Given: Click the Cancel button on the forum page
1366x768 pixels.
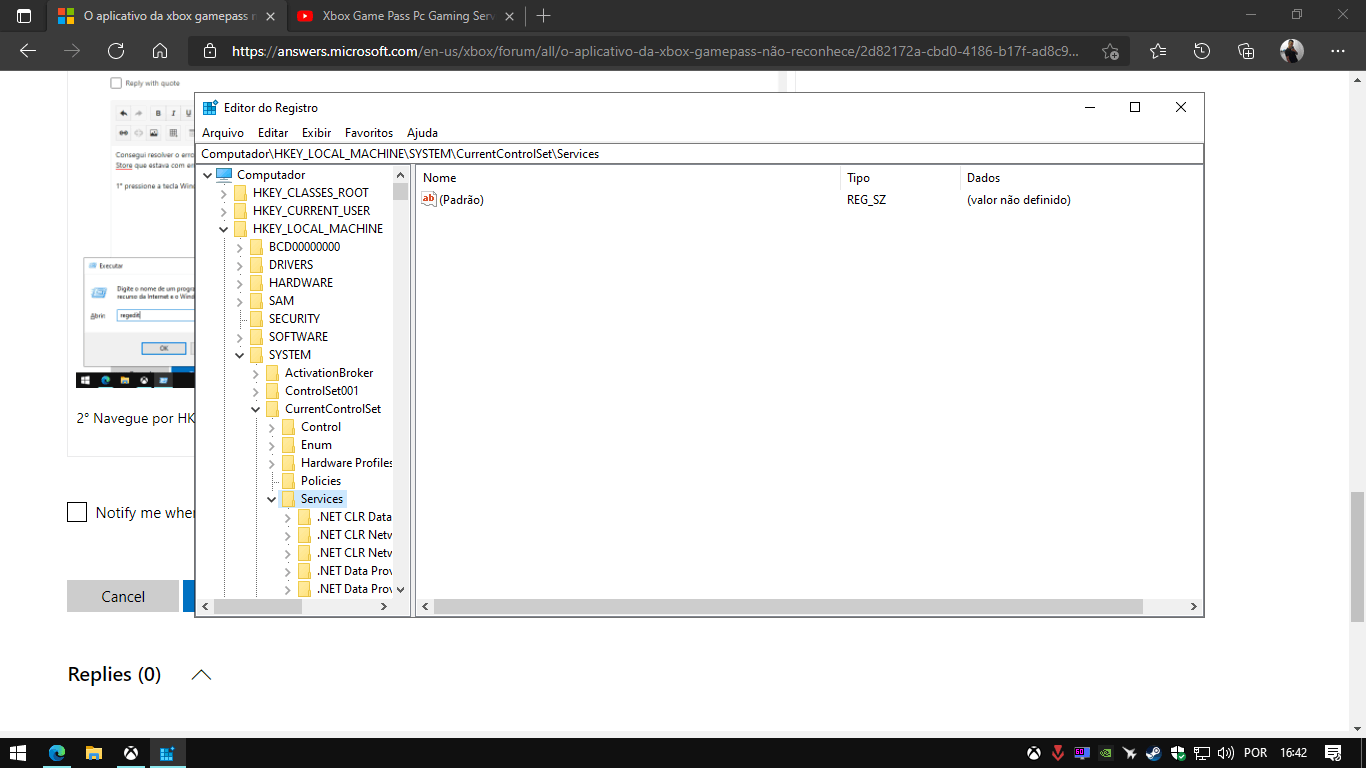Looking at the screenshot, I should (x=123, y=596).
